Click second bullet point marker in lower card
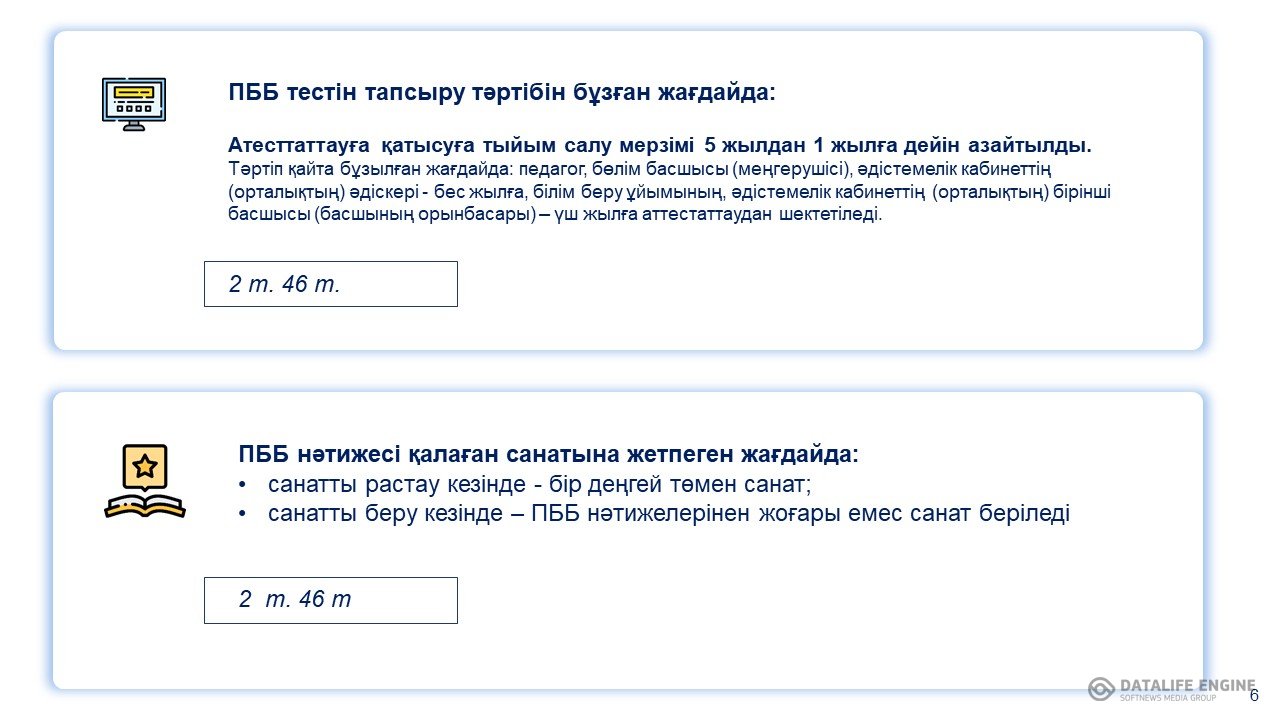 point(243,515)
